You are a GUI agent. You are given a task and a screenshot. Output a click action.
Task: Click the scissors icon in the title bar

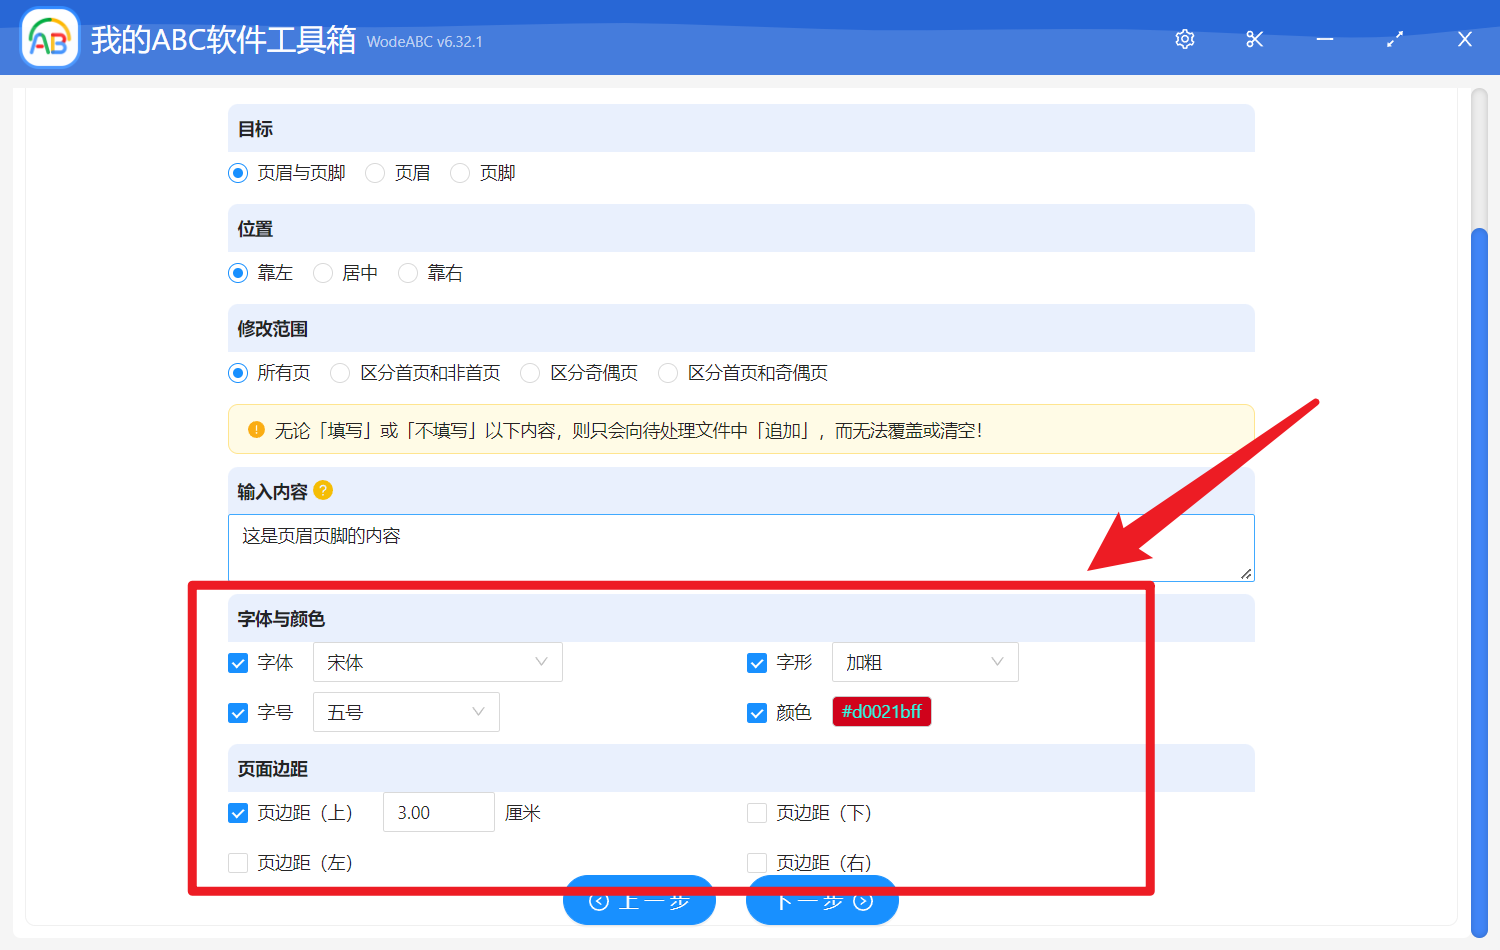(1254, 38)
